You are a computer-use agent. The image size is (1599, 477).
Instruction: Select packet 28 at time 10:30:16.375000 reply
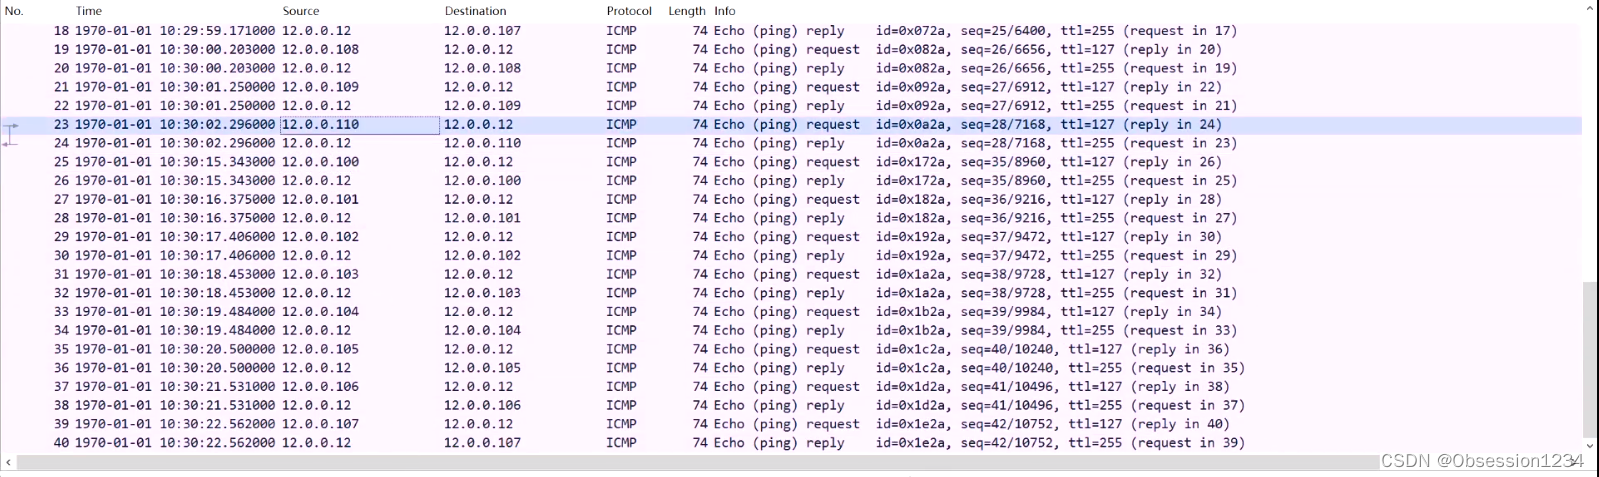[x=791, y=218]
